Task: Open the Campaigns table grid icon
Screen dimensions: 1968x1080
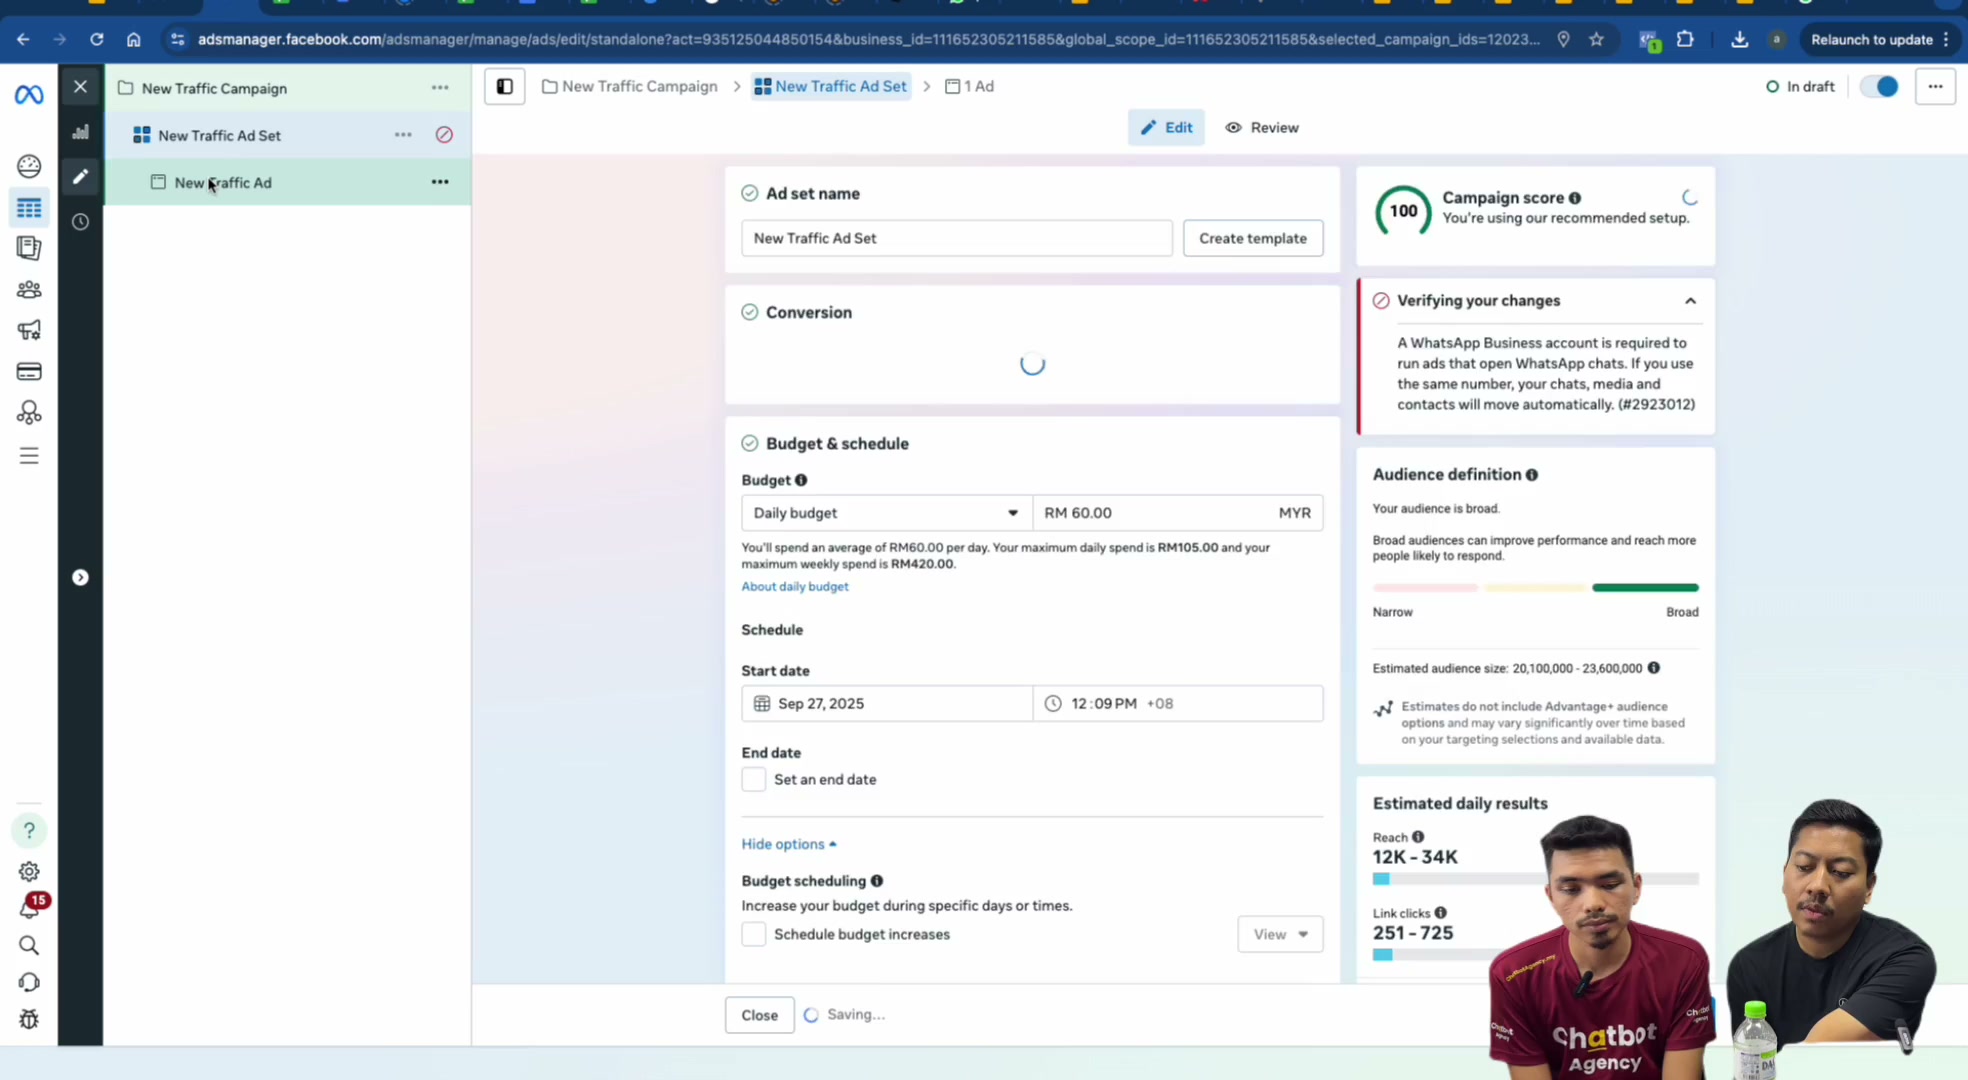Action: (29, 208)
